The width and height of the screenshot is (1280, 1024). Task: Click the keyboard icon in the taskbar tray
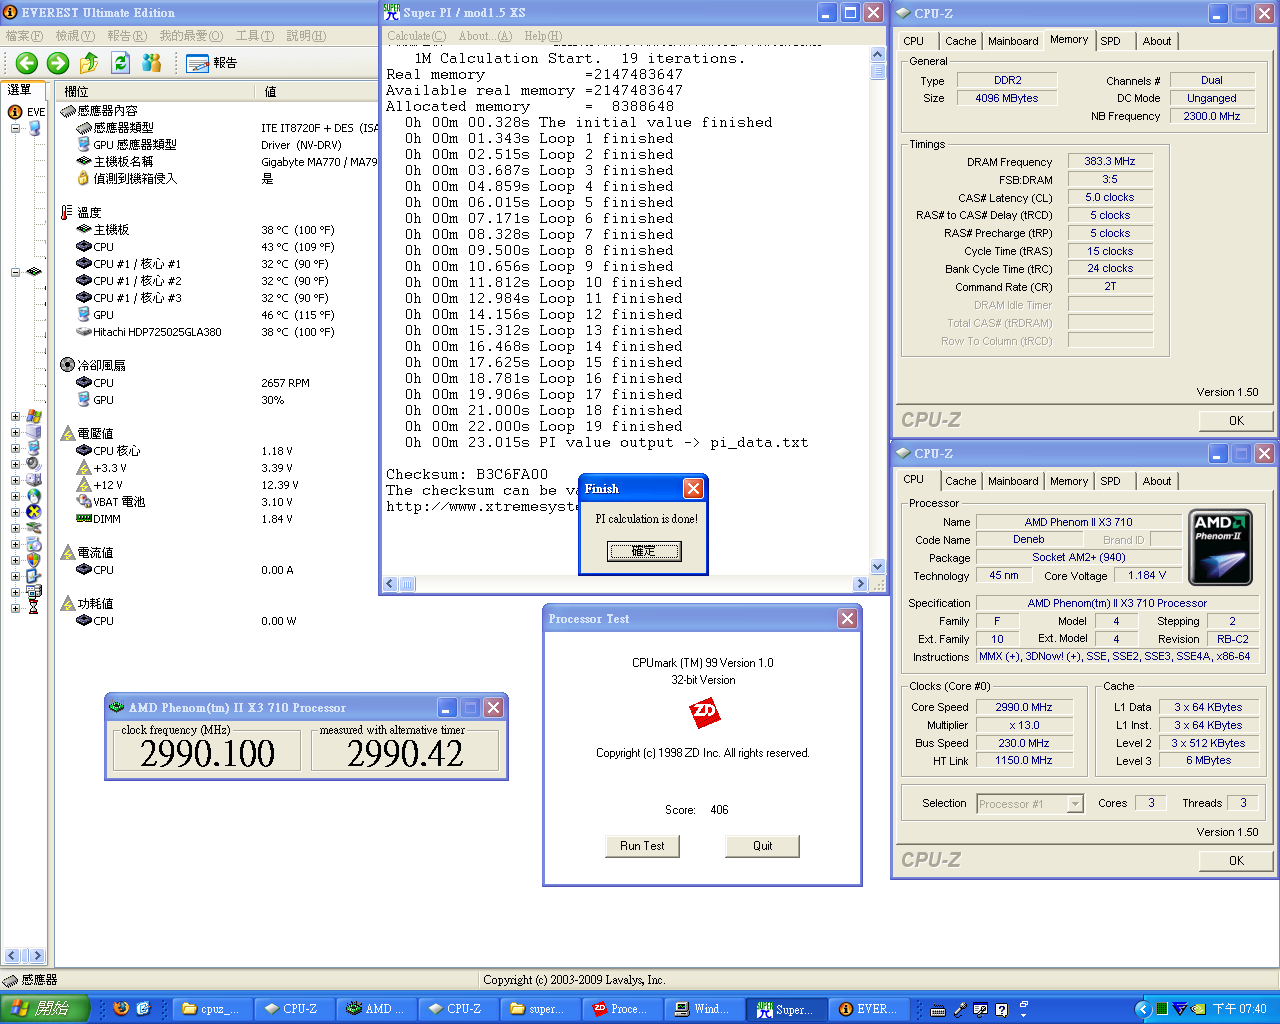pos(938,1010)
